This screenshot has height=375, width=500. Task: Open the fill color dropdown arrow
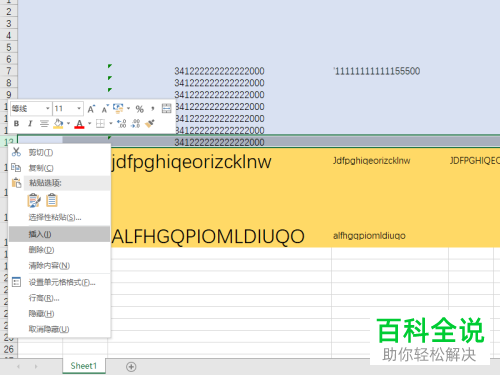click(68, 124)
